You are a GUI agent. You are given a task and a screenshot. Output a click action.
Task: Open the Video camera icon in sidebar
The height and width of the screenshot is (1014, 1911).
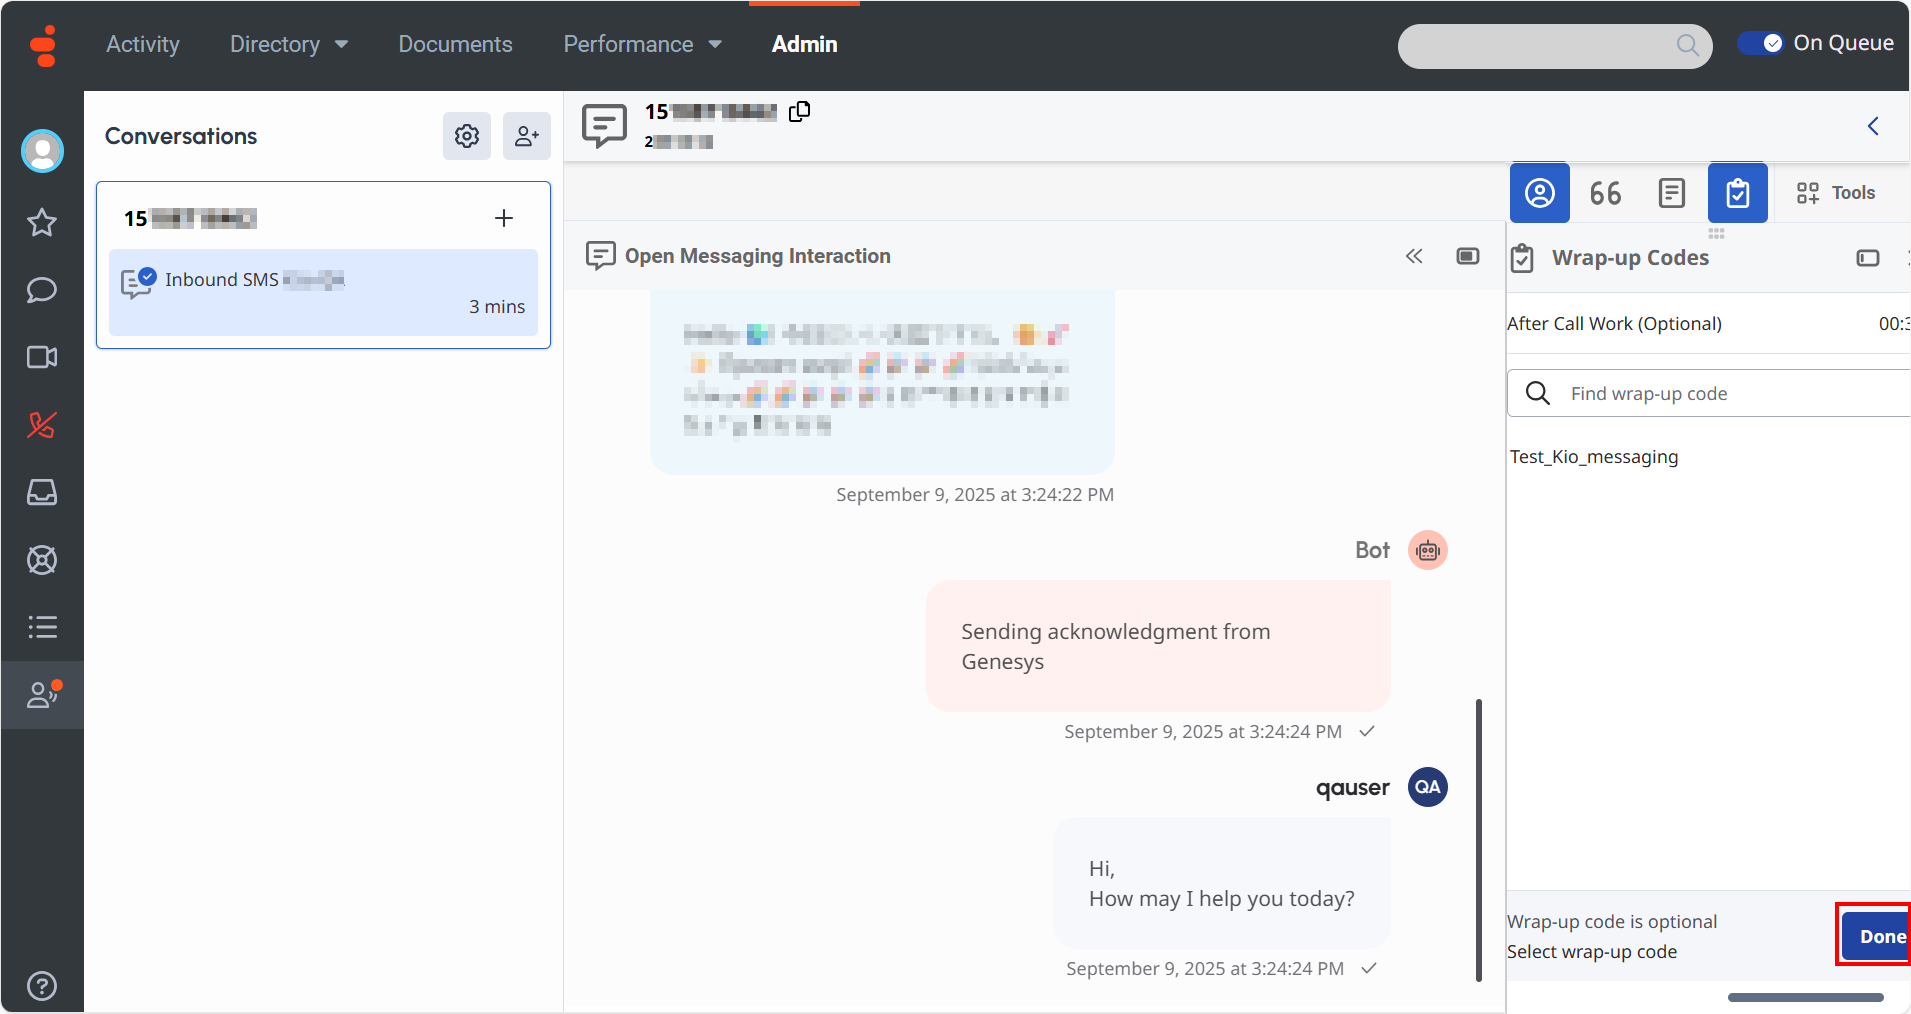click(x=42, y=357)
